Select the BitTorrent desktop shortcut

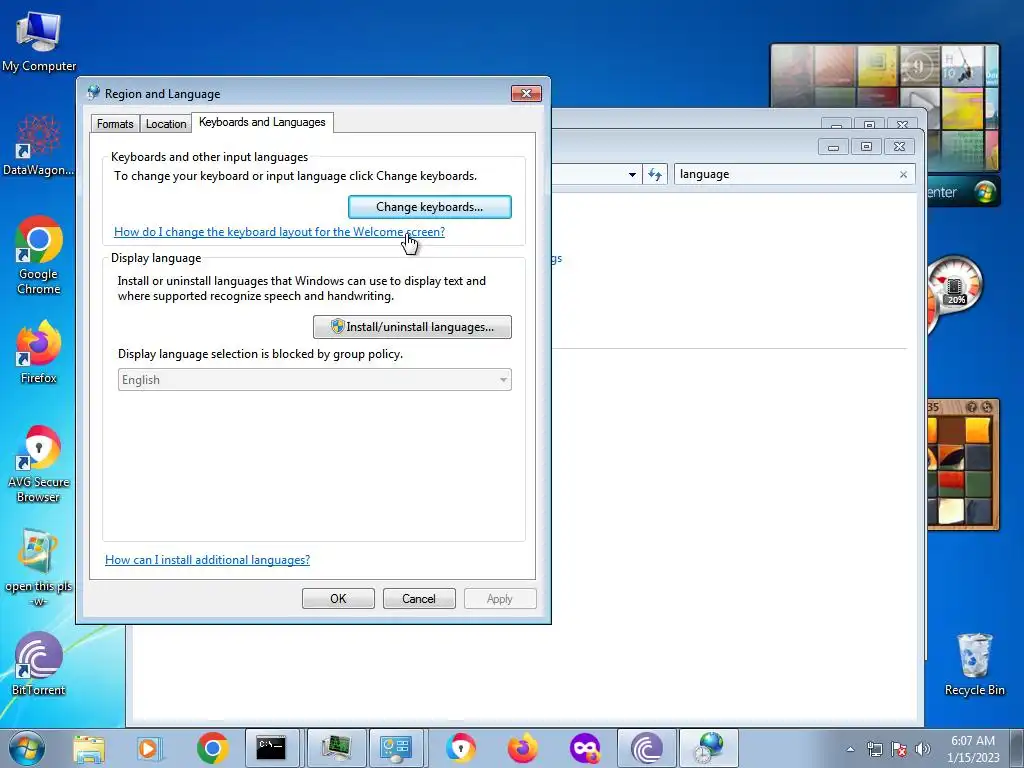(39, 664)
